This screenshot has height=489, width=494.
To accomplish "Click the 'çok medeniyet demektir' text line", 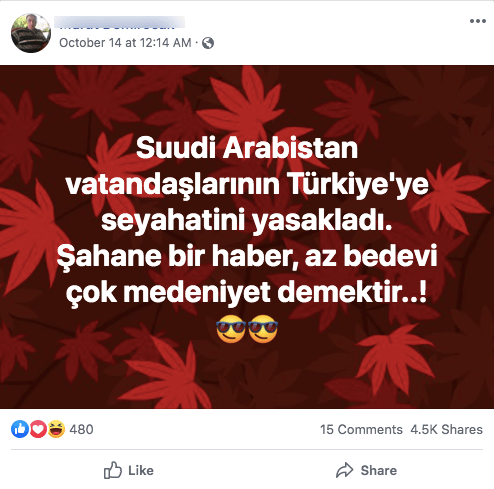I will [246, 293].
